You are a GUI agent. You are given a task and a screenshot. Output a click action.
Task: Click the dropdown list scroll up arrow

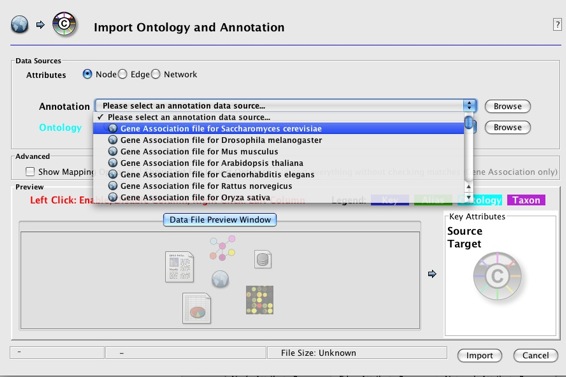pyautogui.click(x=469, y=187)
